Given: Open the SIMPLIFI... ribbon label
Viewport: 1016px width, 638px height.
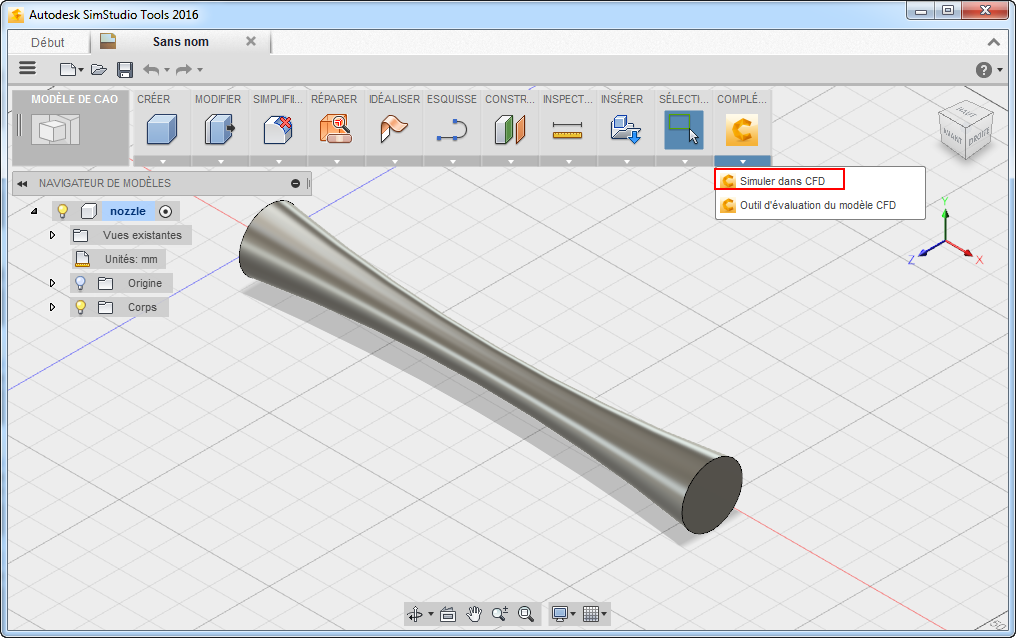Looking at the screenshot, I should [x=278, y=99].
